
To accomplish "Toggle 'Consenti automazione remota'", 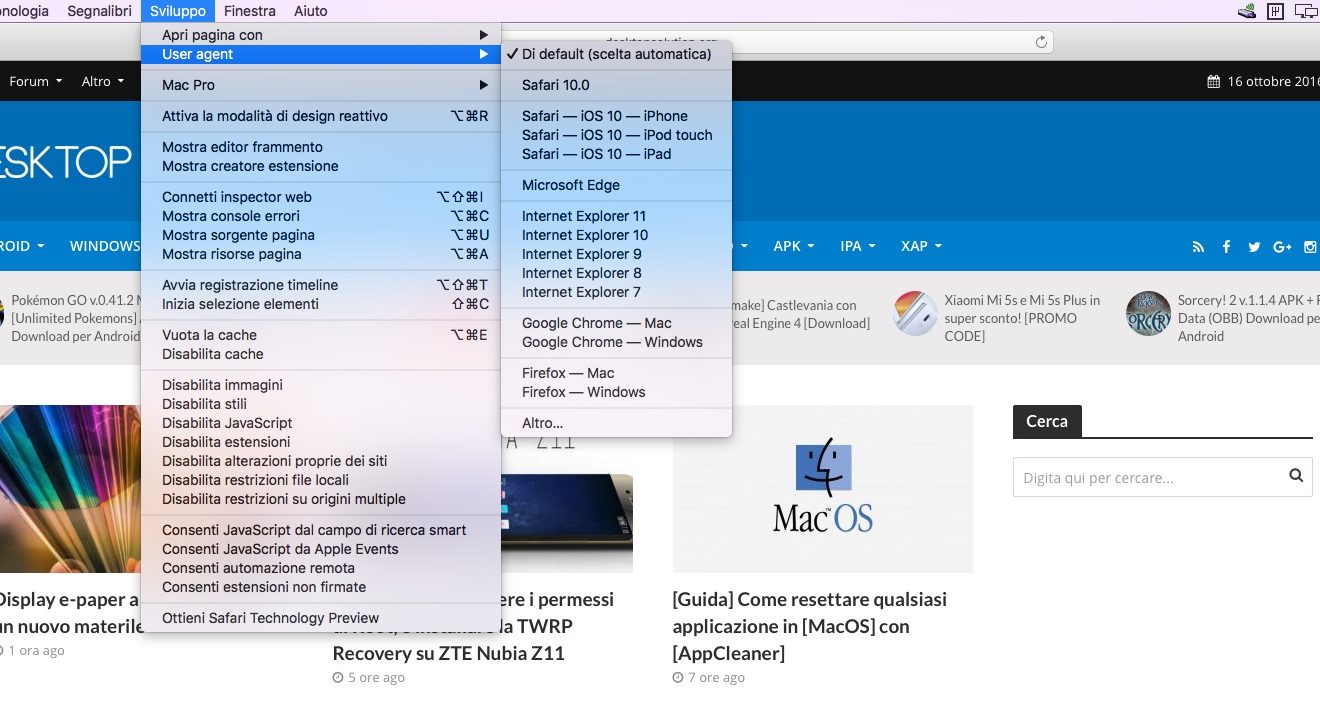I will [321, 568].
